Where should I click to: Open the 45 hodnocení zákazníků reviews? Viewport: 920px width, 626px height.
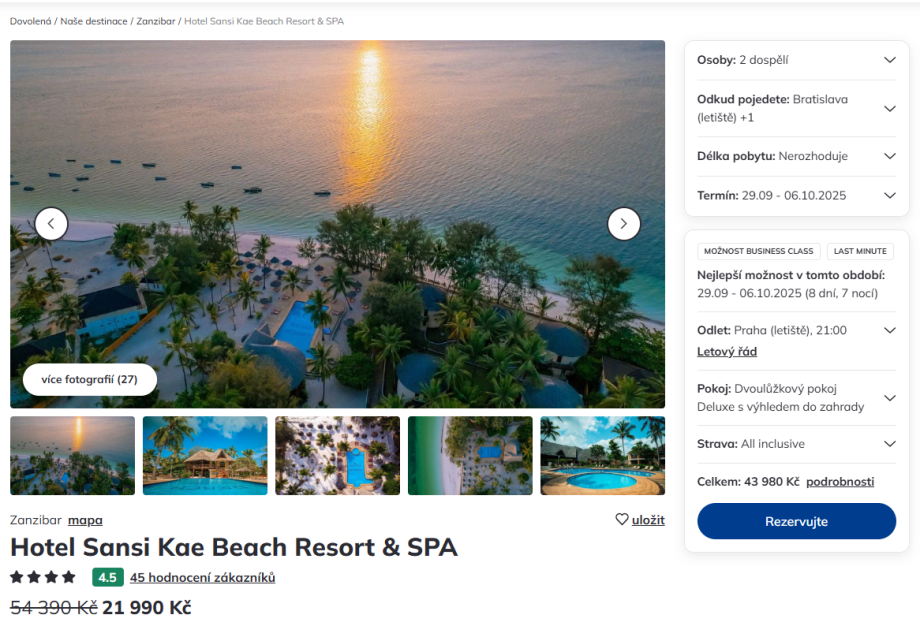[x=202, y=577]
